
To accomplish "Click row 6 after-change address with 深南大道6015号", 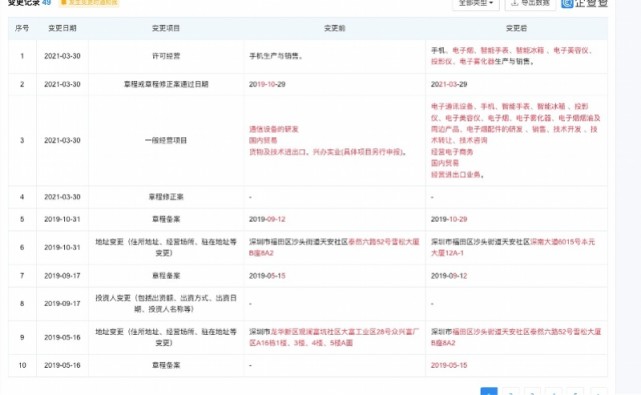I will 513,247.
